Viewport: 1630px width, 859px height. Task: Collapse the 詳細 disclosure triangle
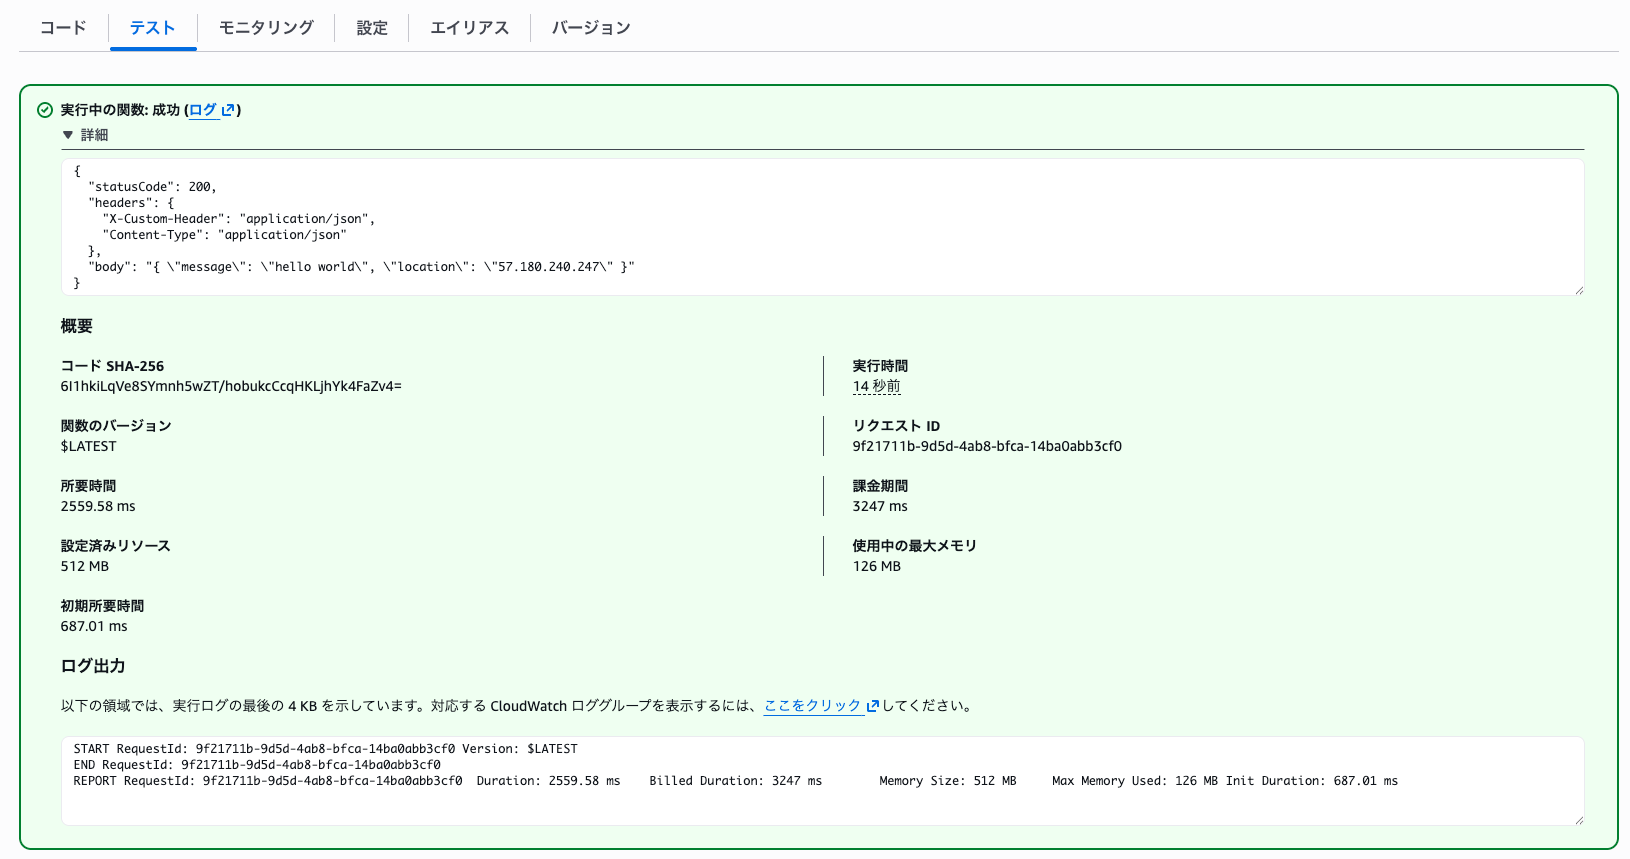click(x=68, y=135)
